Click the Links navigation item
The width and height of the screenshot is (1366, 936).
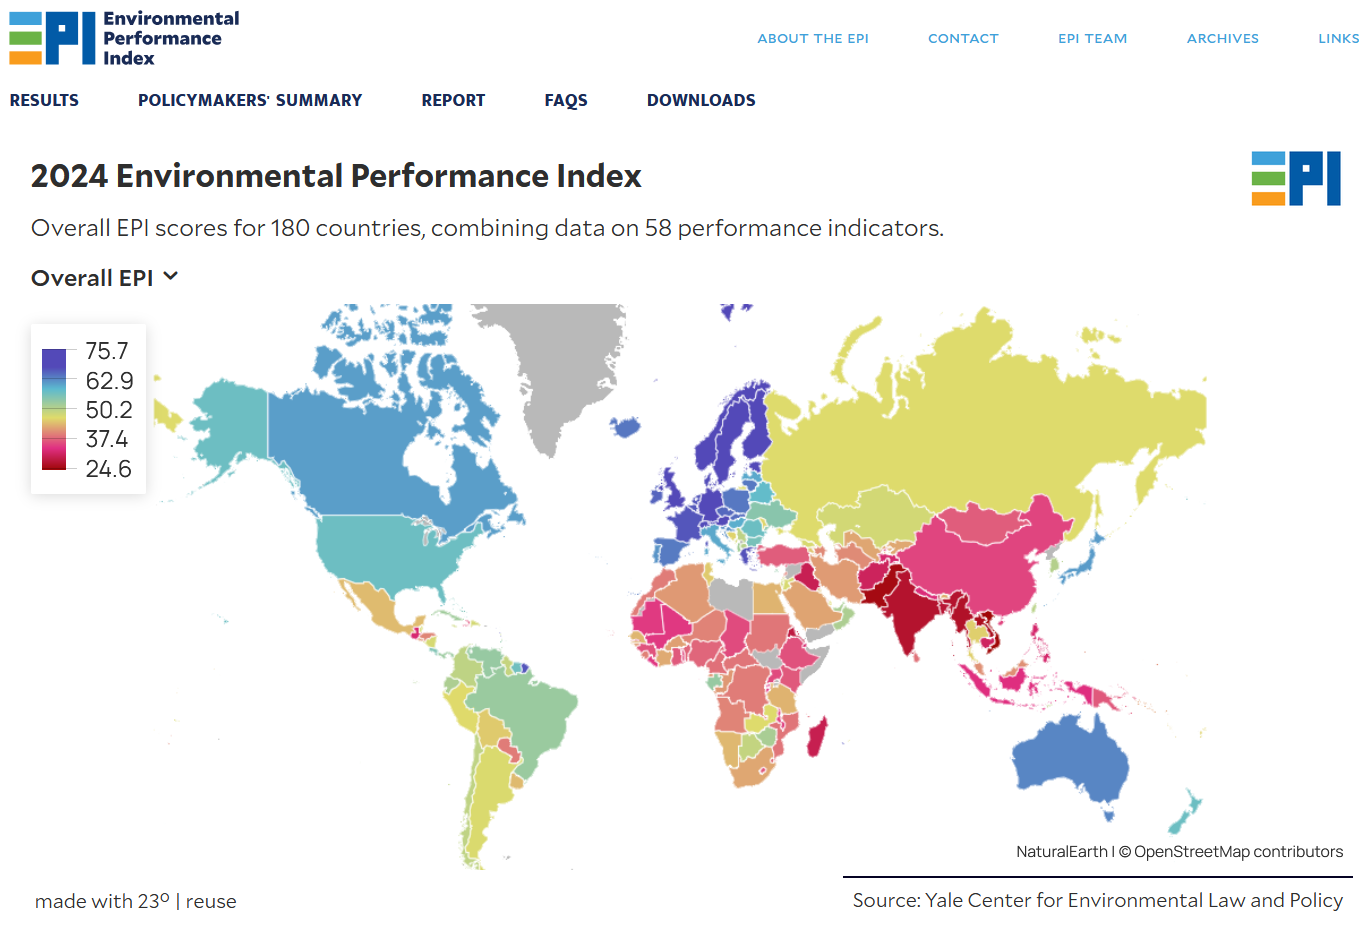coord(1338,38)
